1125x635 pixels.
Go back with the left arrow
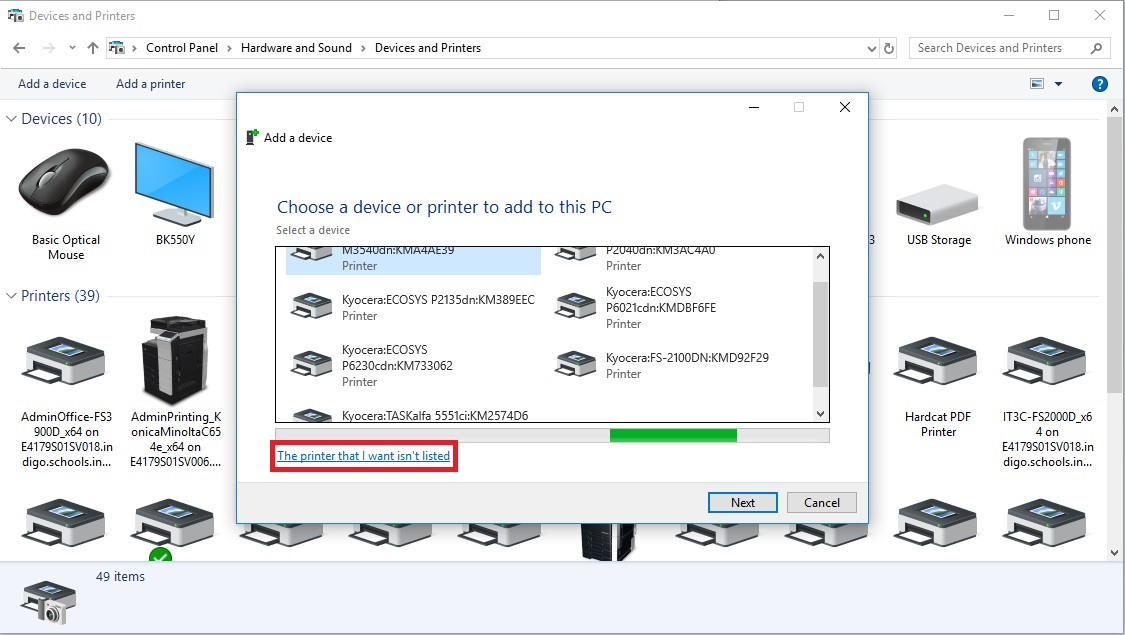click(19, 48)
